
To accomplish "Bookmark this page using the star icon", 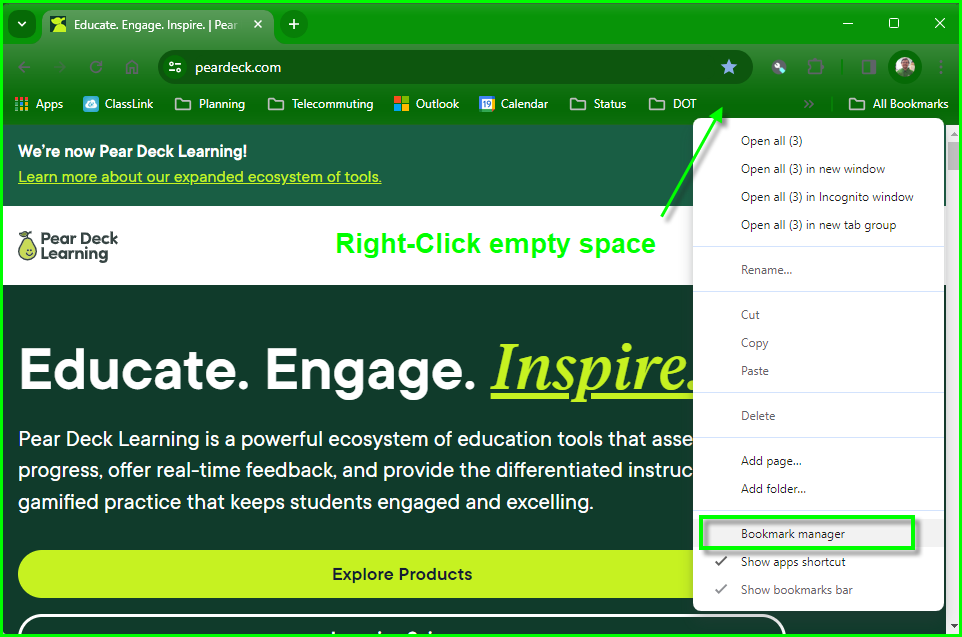I will coord(729,67).
